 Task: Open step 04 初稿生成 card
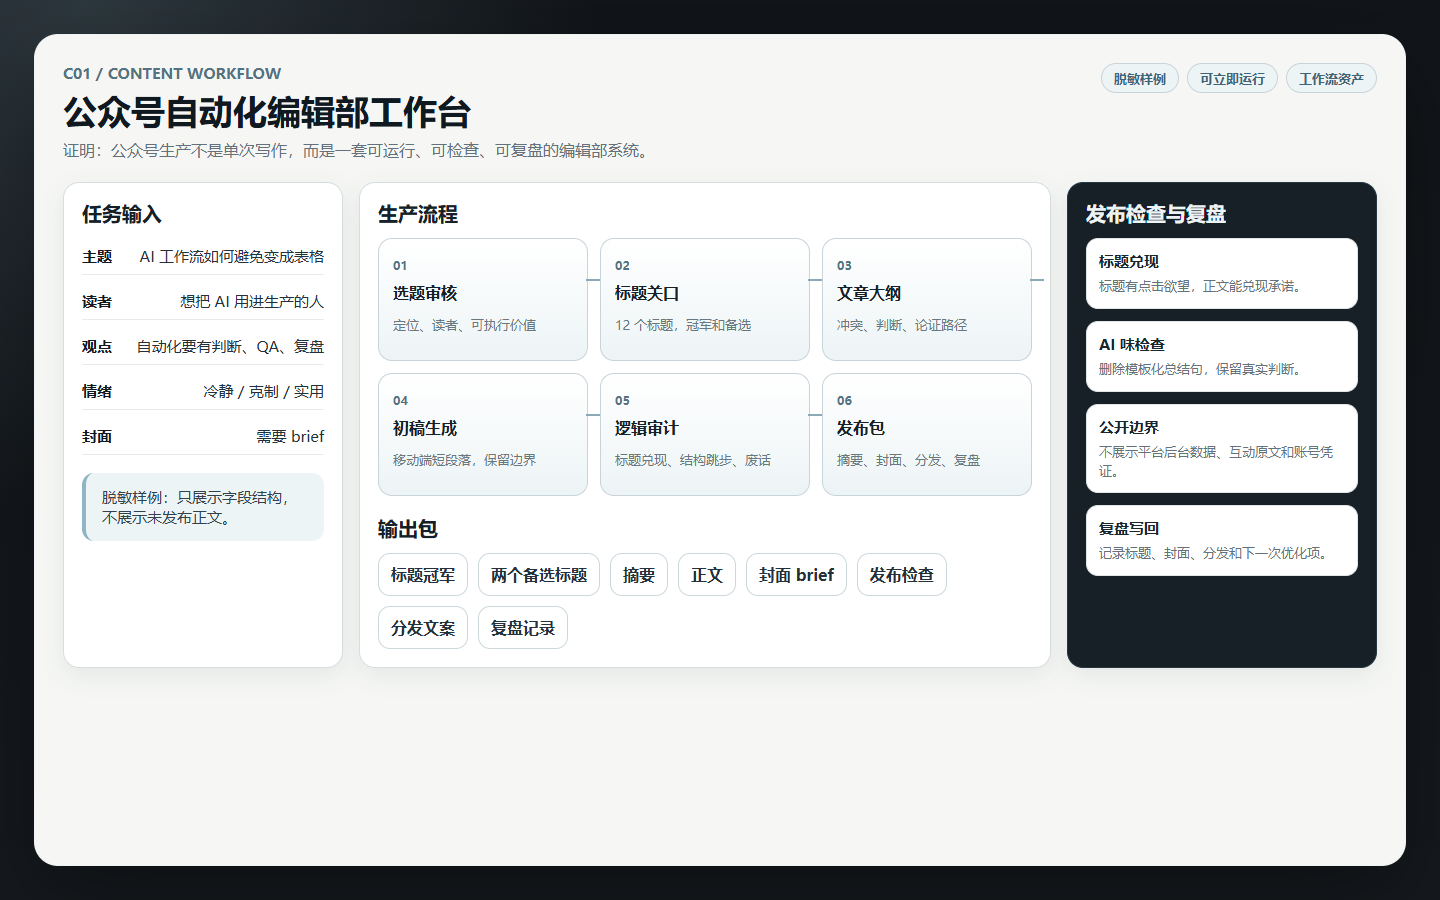tap(483, 434)
